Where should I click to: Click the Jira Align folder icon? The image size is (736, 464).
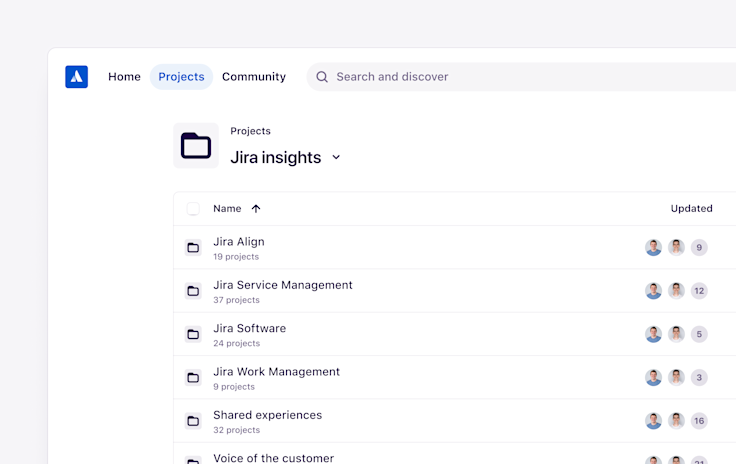point(193,248)
